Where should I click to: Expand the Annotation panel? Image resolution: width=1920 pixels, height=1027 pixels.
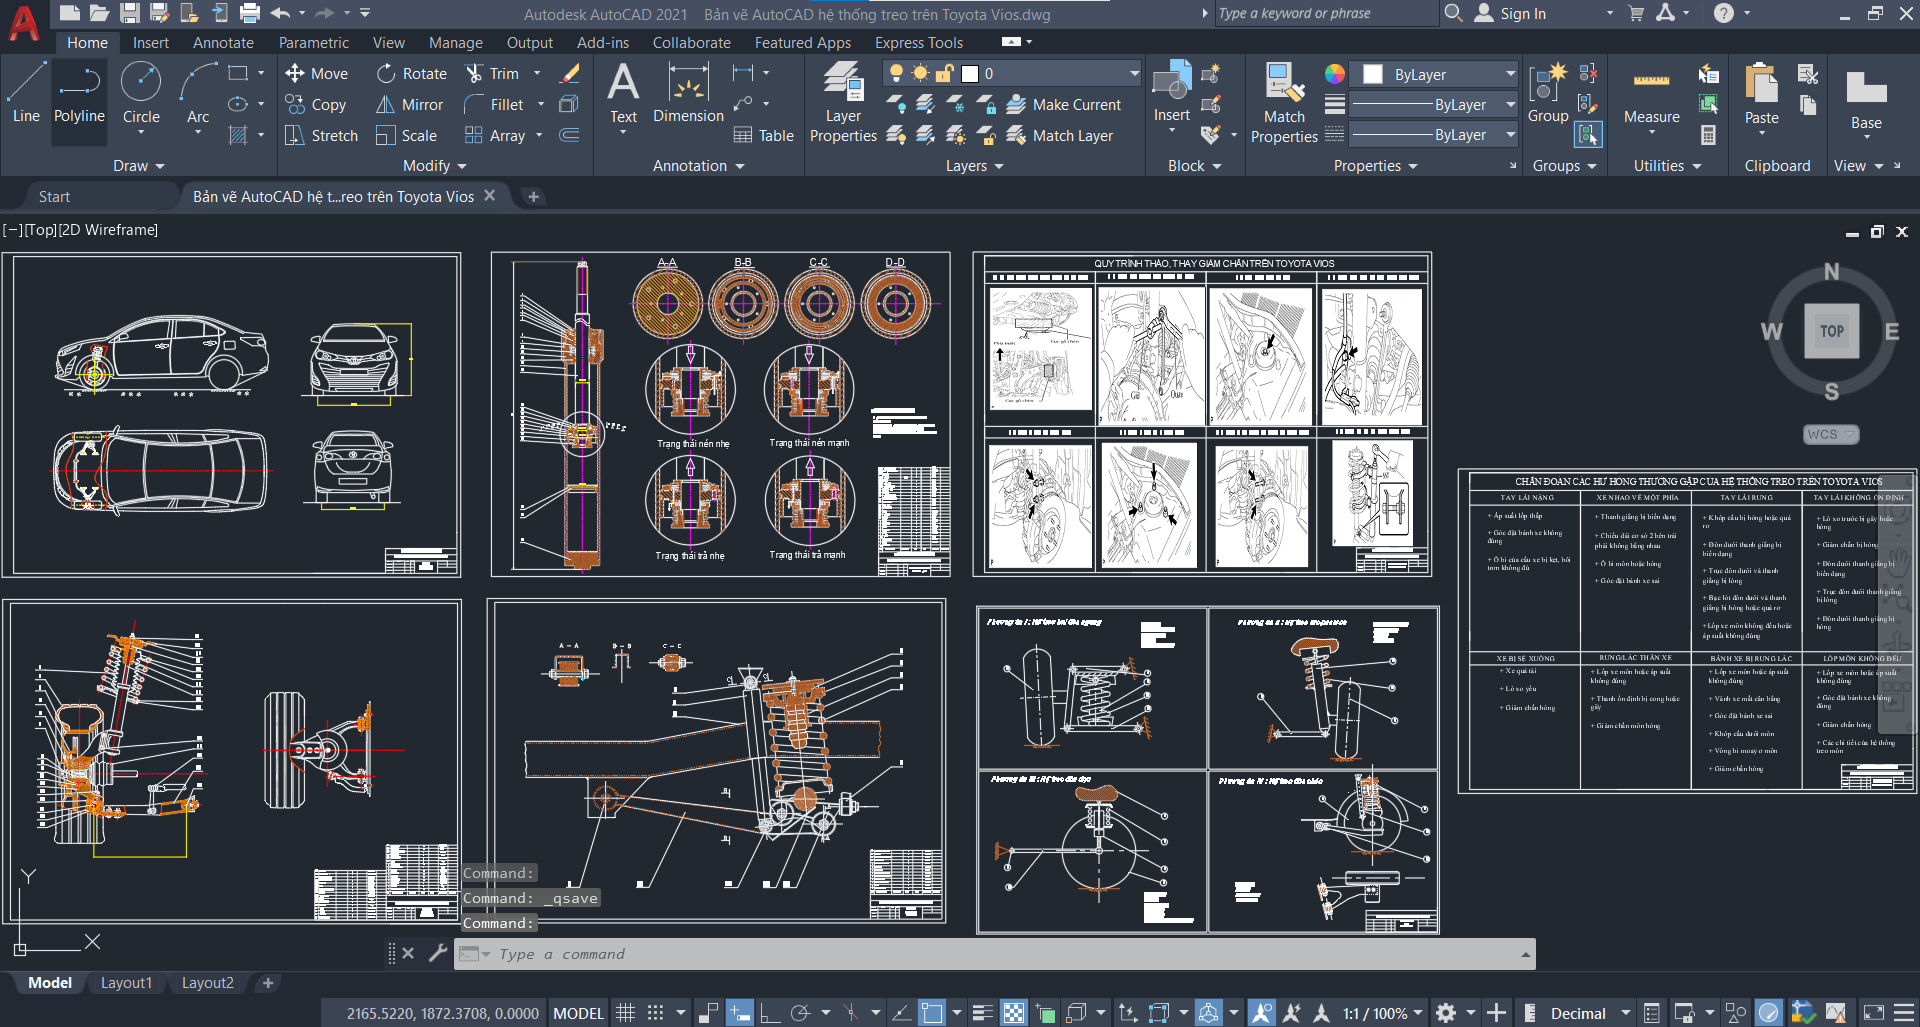coord(698,166)
